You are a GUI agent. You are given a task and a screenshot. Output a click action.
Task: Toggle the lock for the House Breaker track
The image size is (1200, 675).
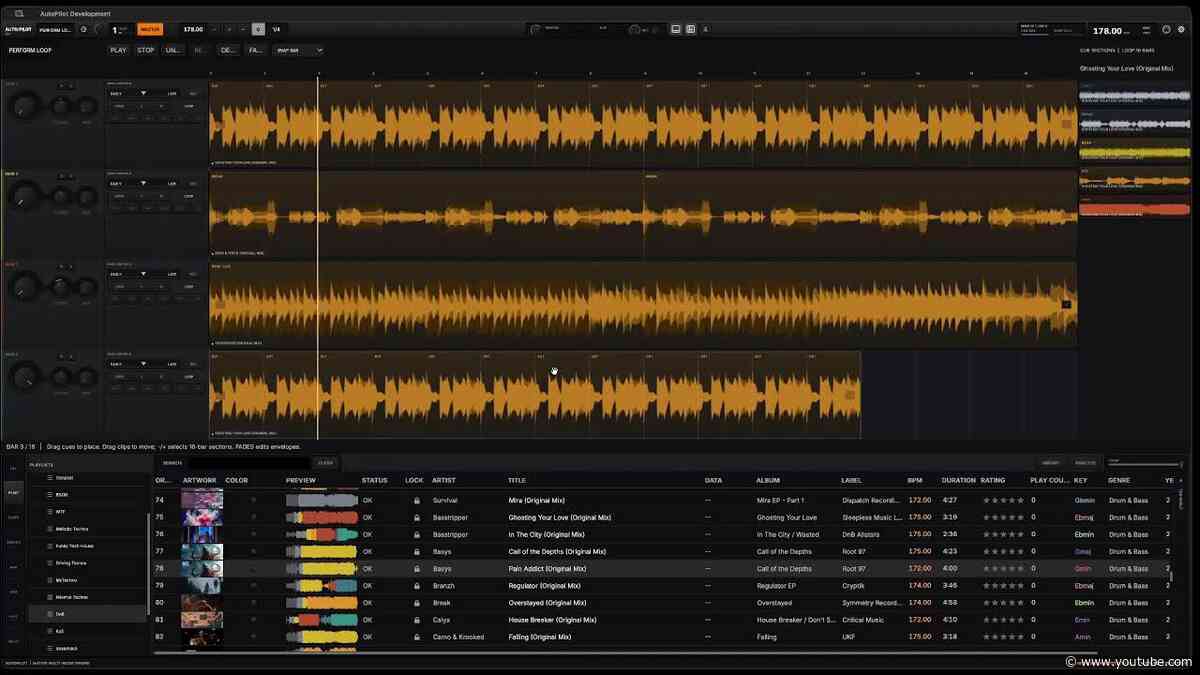(416, 619)
